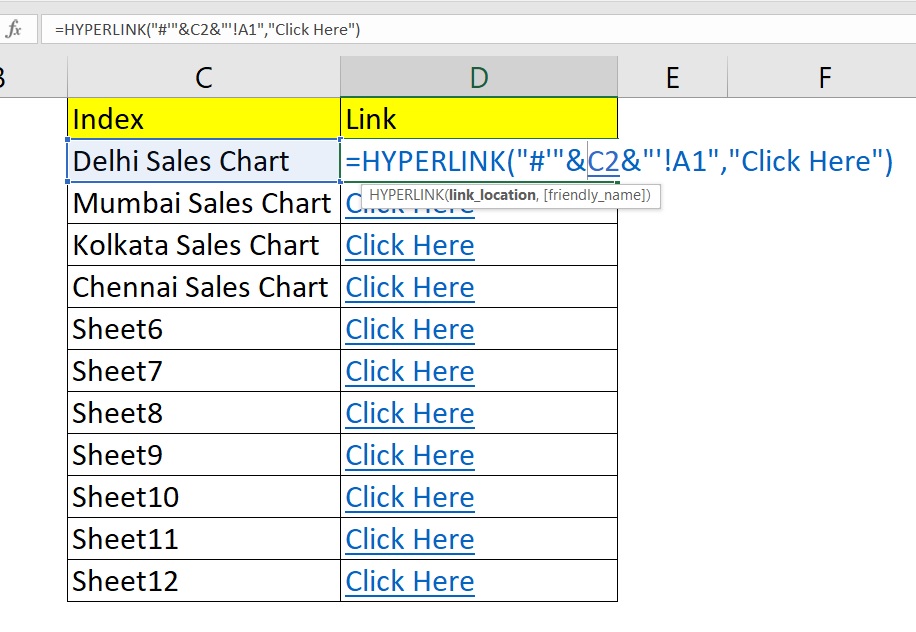Image resolution: width=916 pixels, height=632 pixels.
Task: Select the column E header
Action: point(672,77)
